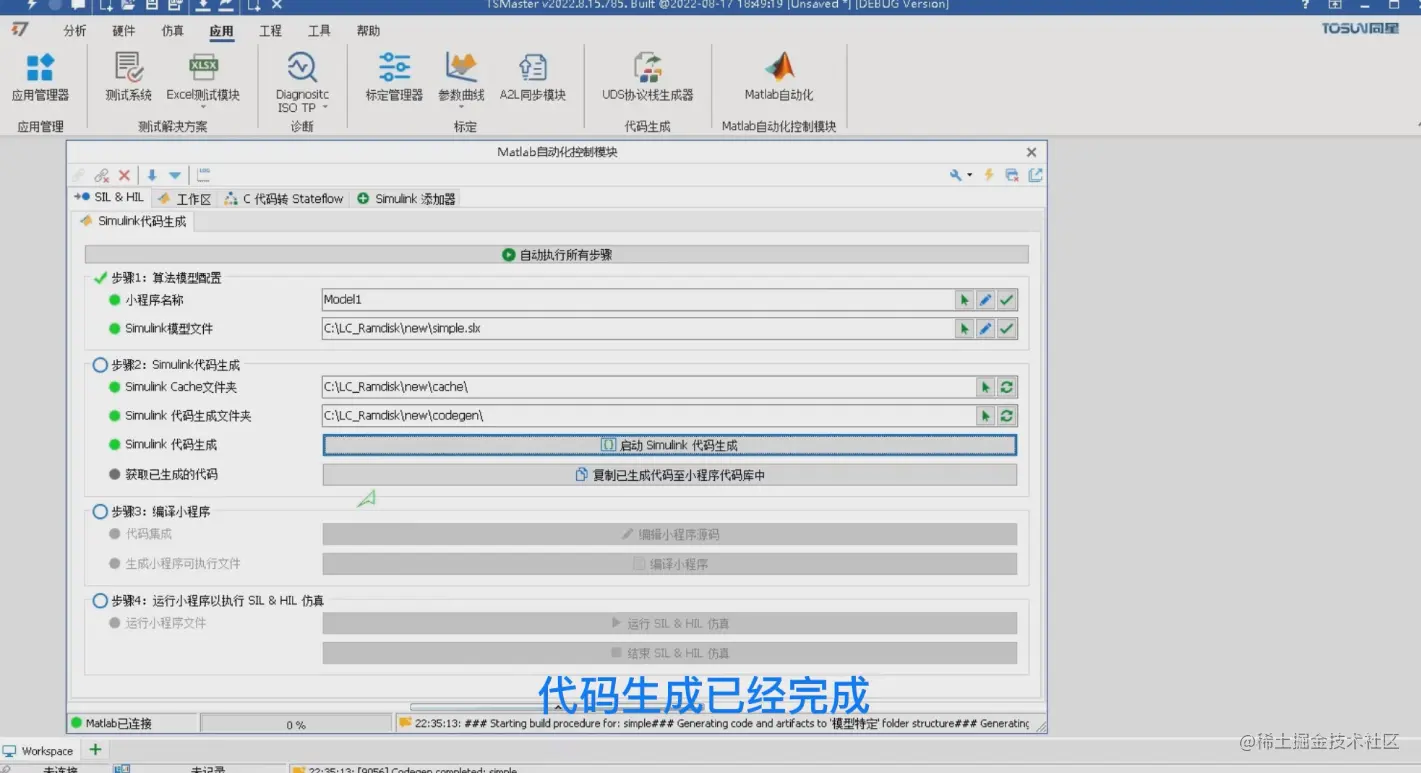1421x773 pixels.
Task: Click the cursor pick icon for Simulink模型文件
Action: click(964, 329)
